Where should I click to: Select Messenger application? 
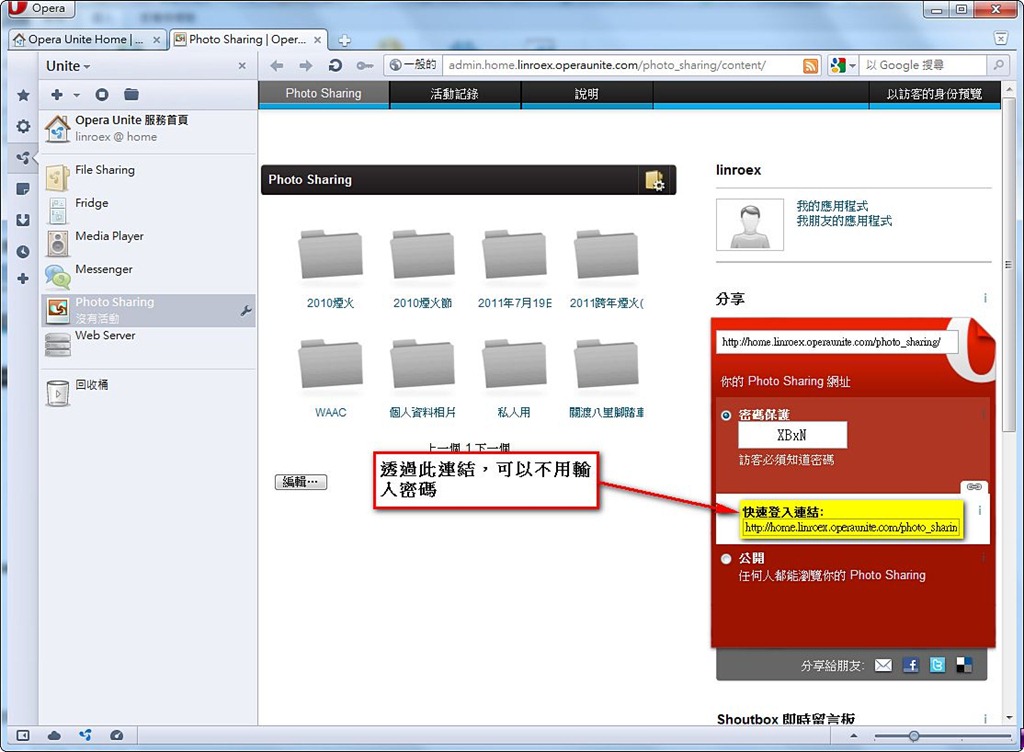pyautogui.click(x=147, y=276)
